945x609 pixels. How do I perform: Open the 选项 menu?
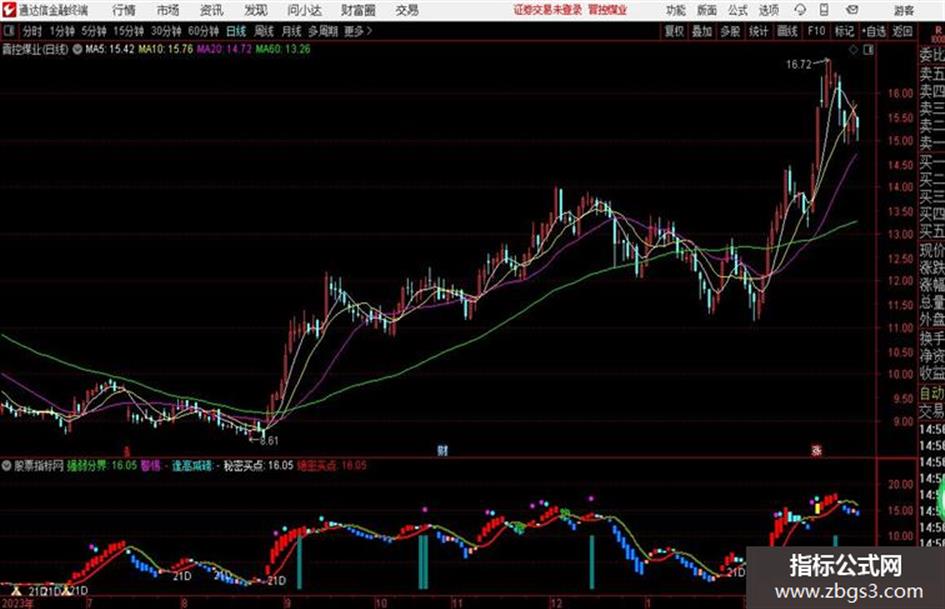pyautogui.click(x=768, y=10)
